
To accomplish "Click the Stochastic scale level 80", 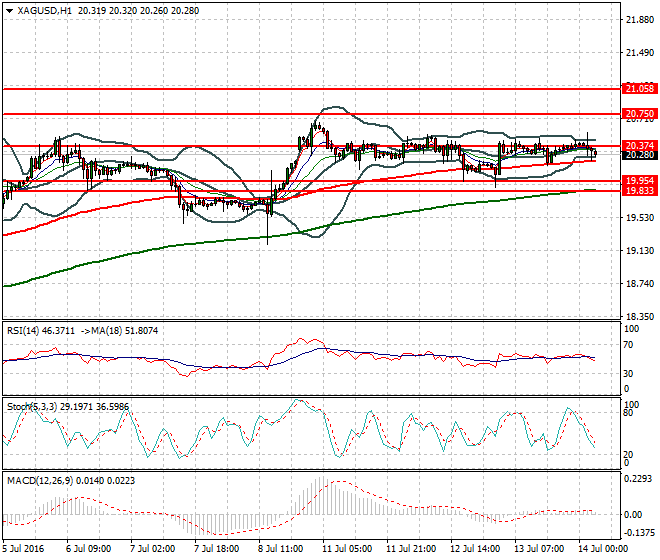I will click(628, 413).
